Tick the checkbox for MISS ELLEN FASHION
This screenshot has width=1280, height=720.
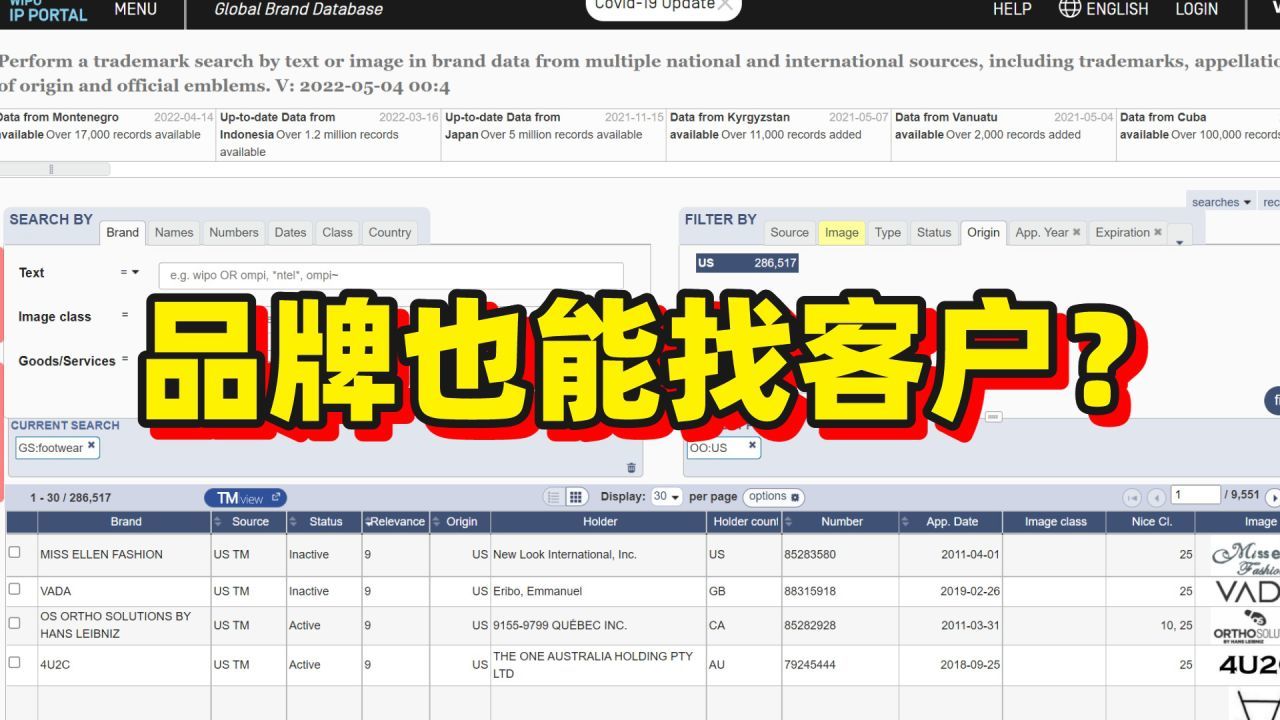[14, 552]
